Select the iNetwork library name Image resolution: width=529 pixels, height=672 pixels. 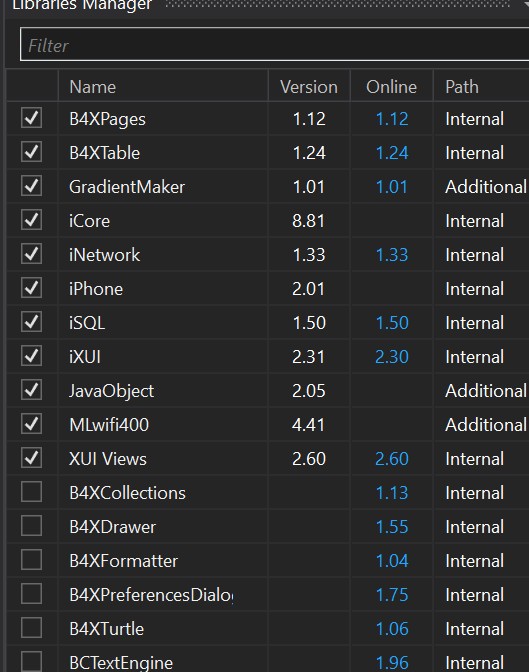click(104, 255)
